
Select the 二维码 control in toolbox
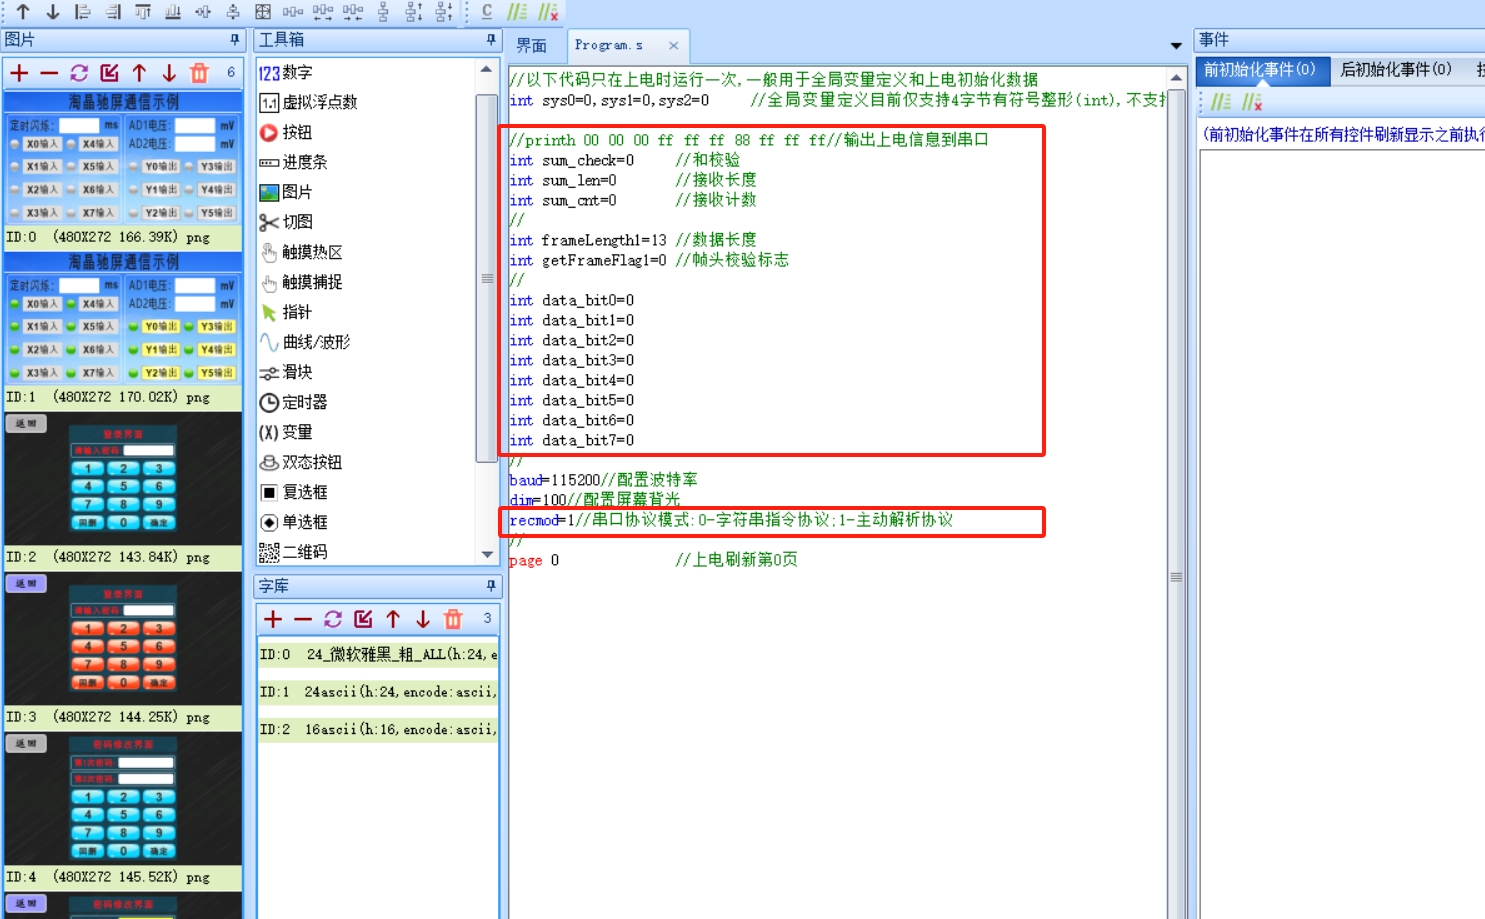[x=293, y=552]
